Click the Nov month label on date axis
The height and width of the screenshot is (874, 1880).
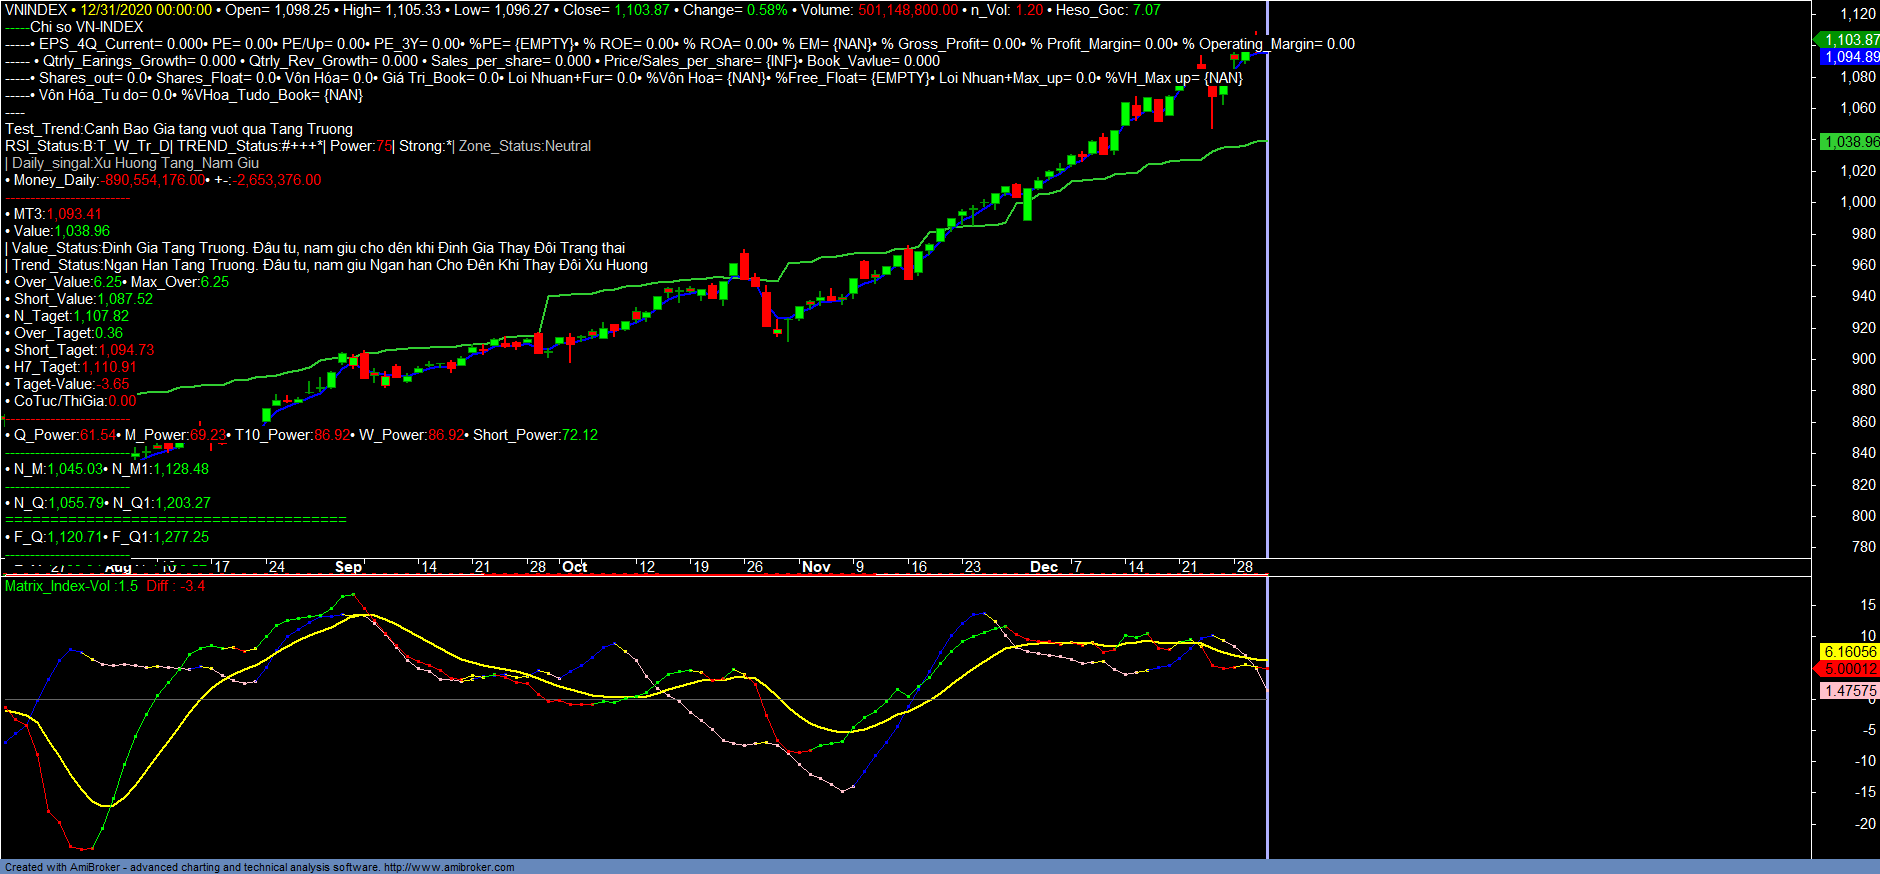(x=816, y=567)
